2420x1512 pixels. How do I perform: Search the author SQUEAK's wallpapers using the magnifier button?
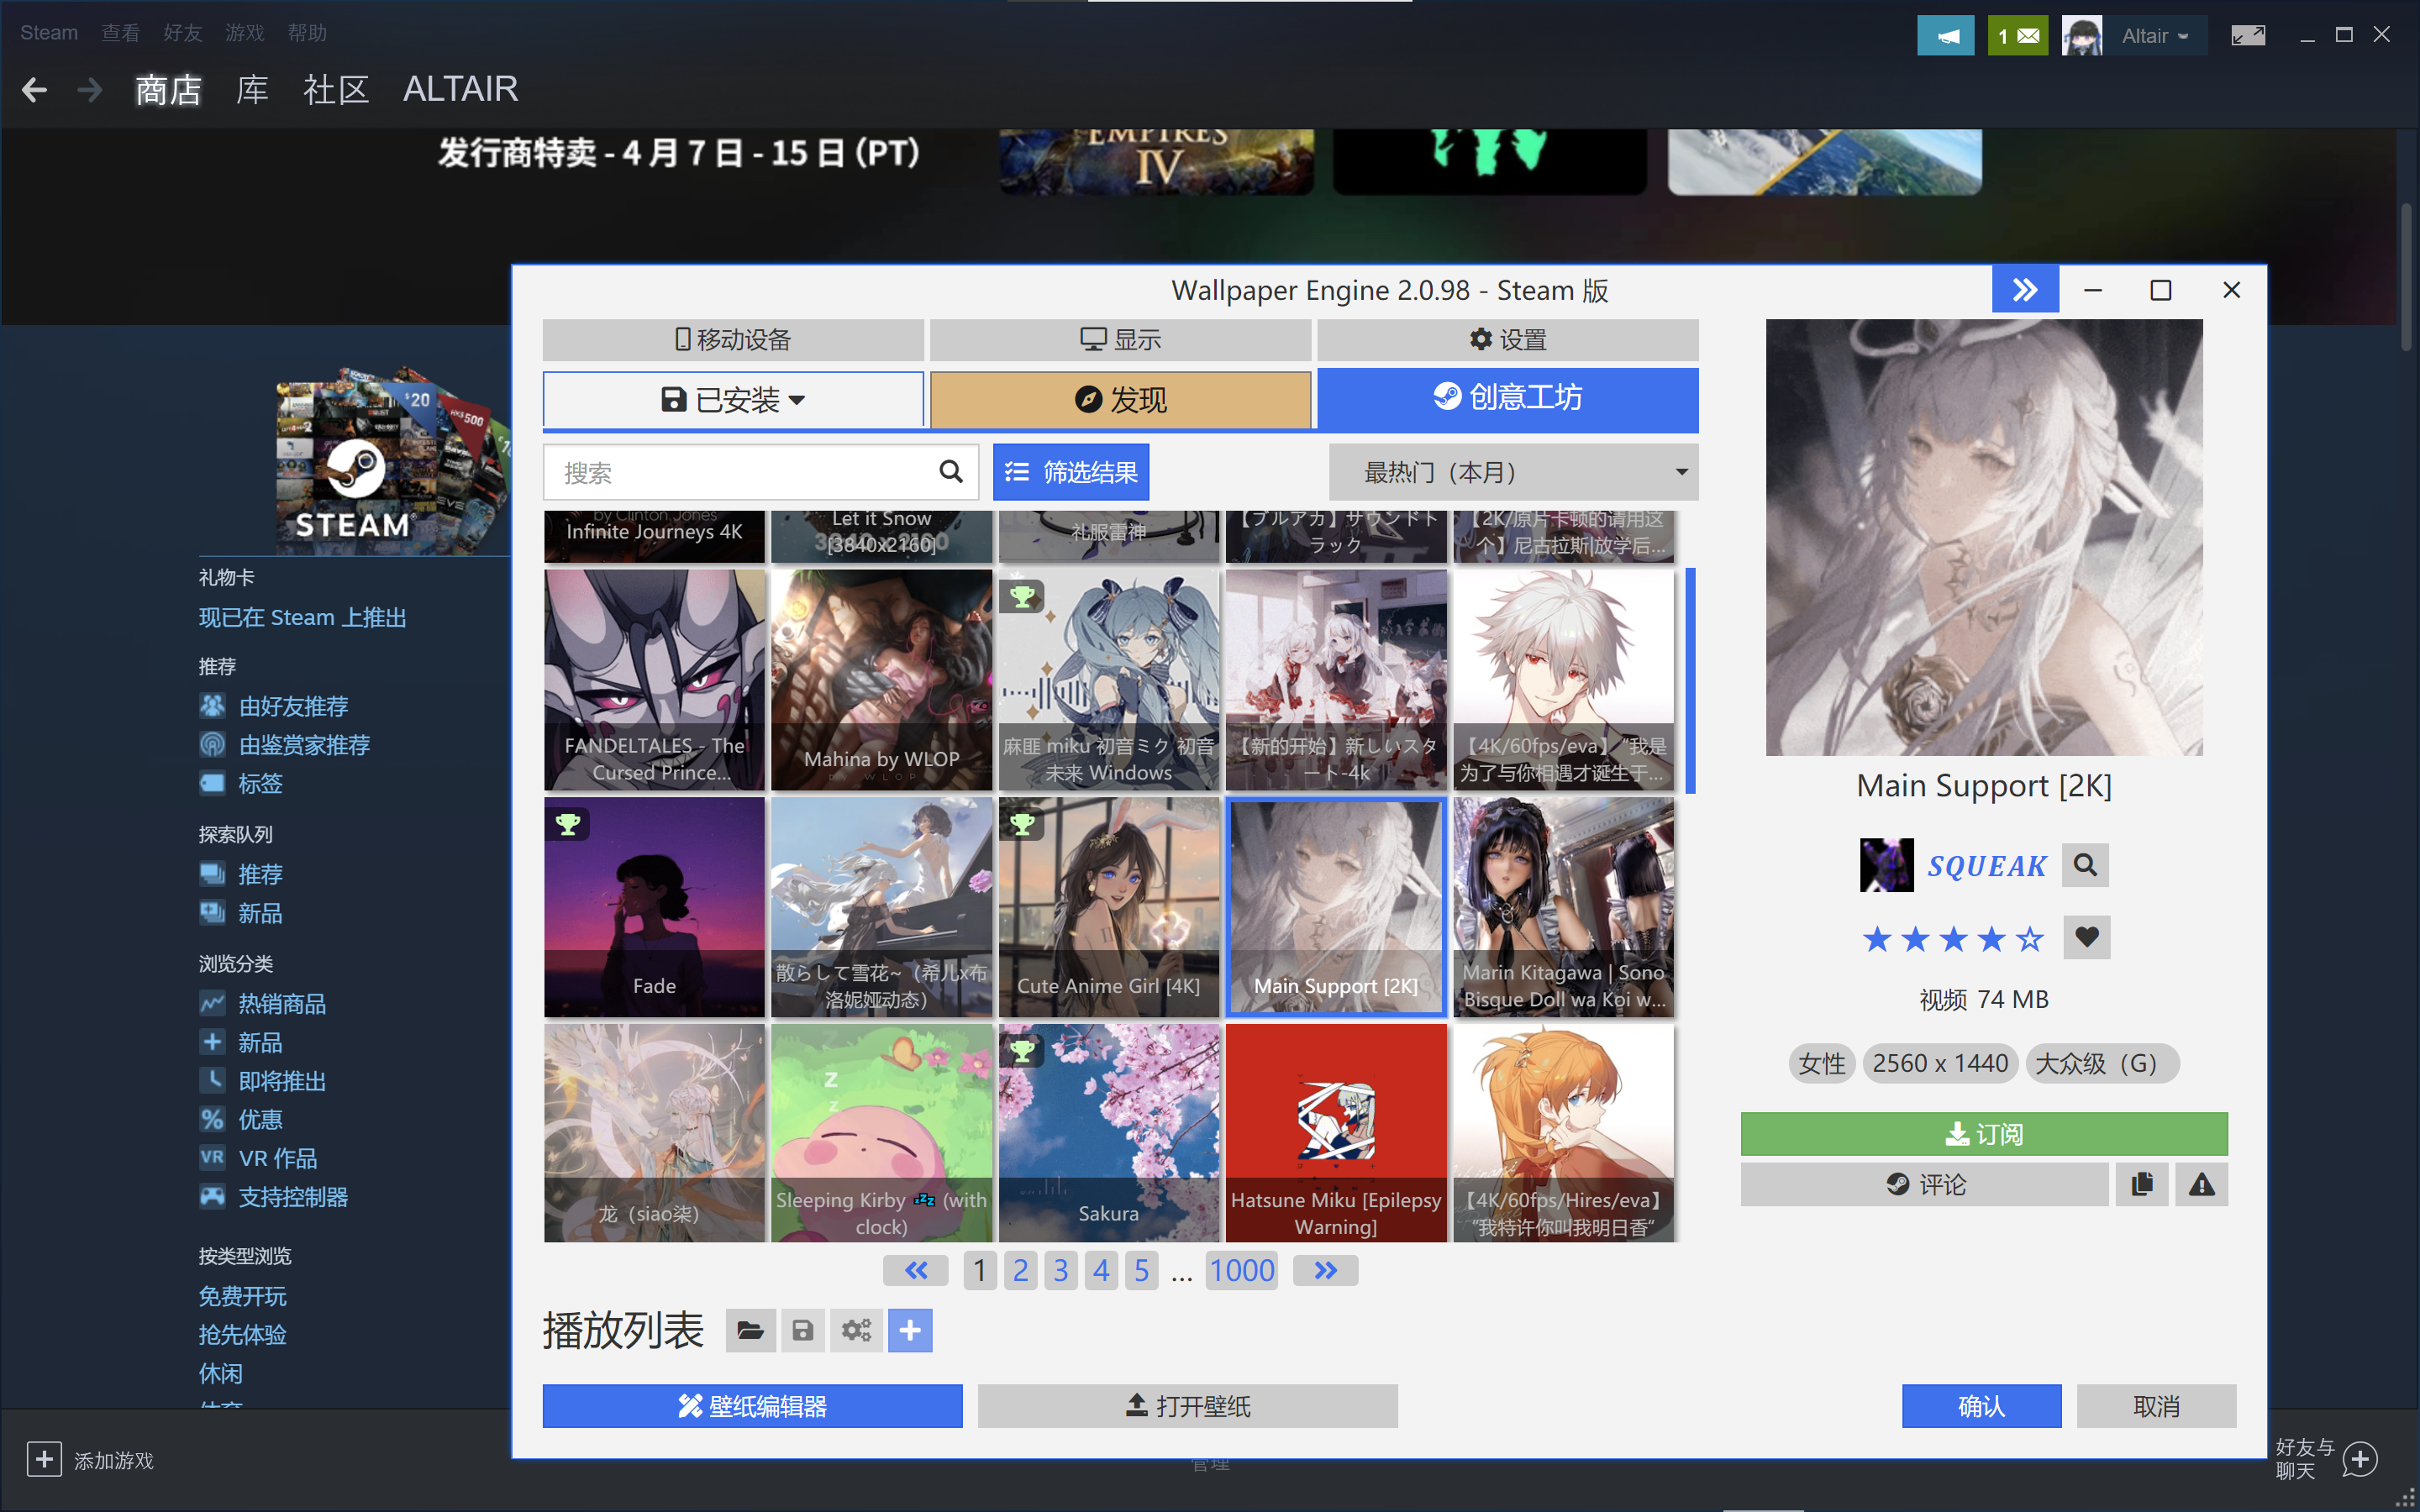pyautogui.click(x=2085, y=865)
